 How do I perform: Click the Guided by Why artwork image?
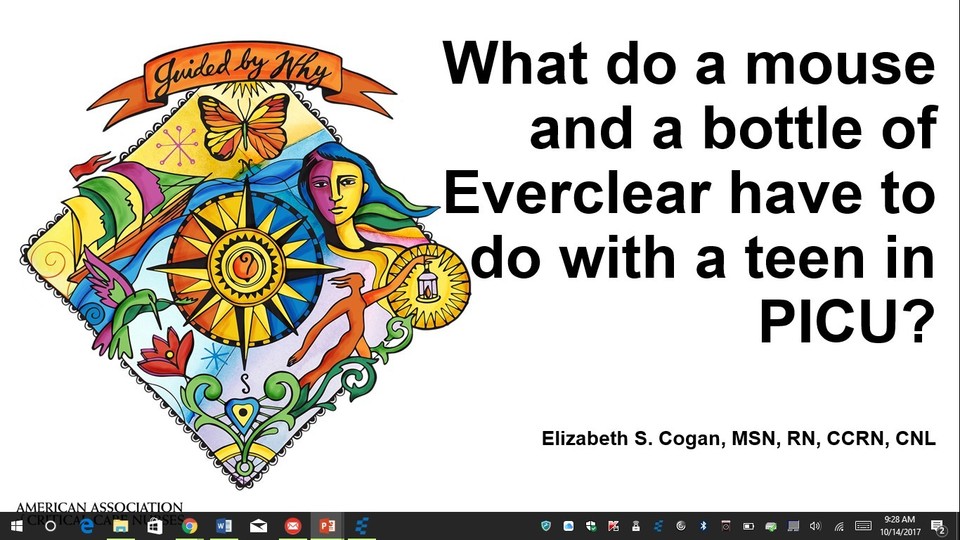pos(245,265)
